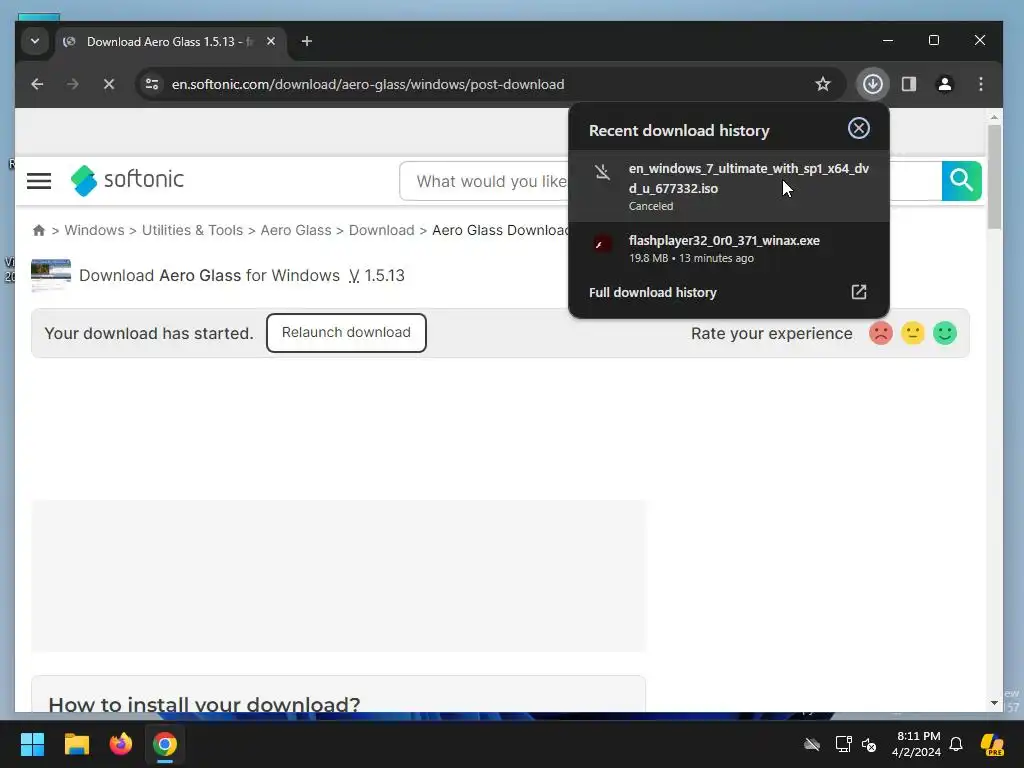
Task: Bookmark this page with star icon
Action: point(823,84)
